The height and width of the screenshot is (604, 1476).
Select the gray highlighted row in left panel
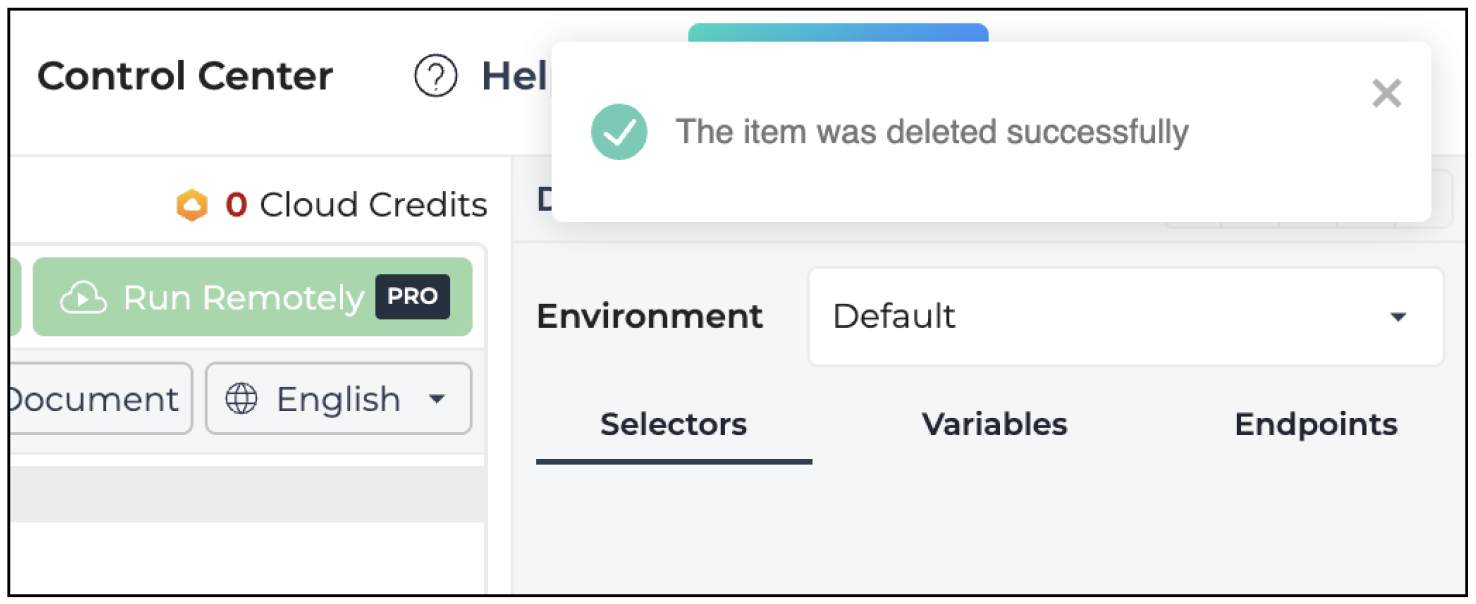248,494
